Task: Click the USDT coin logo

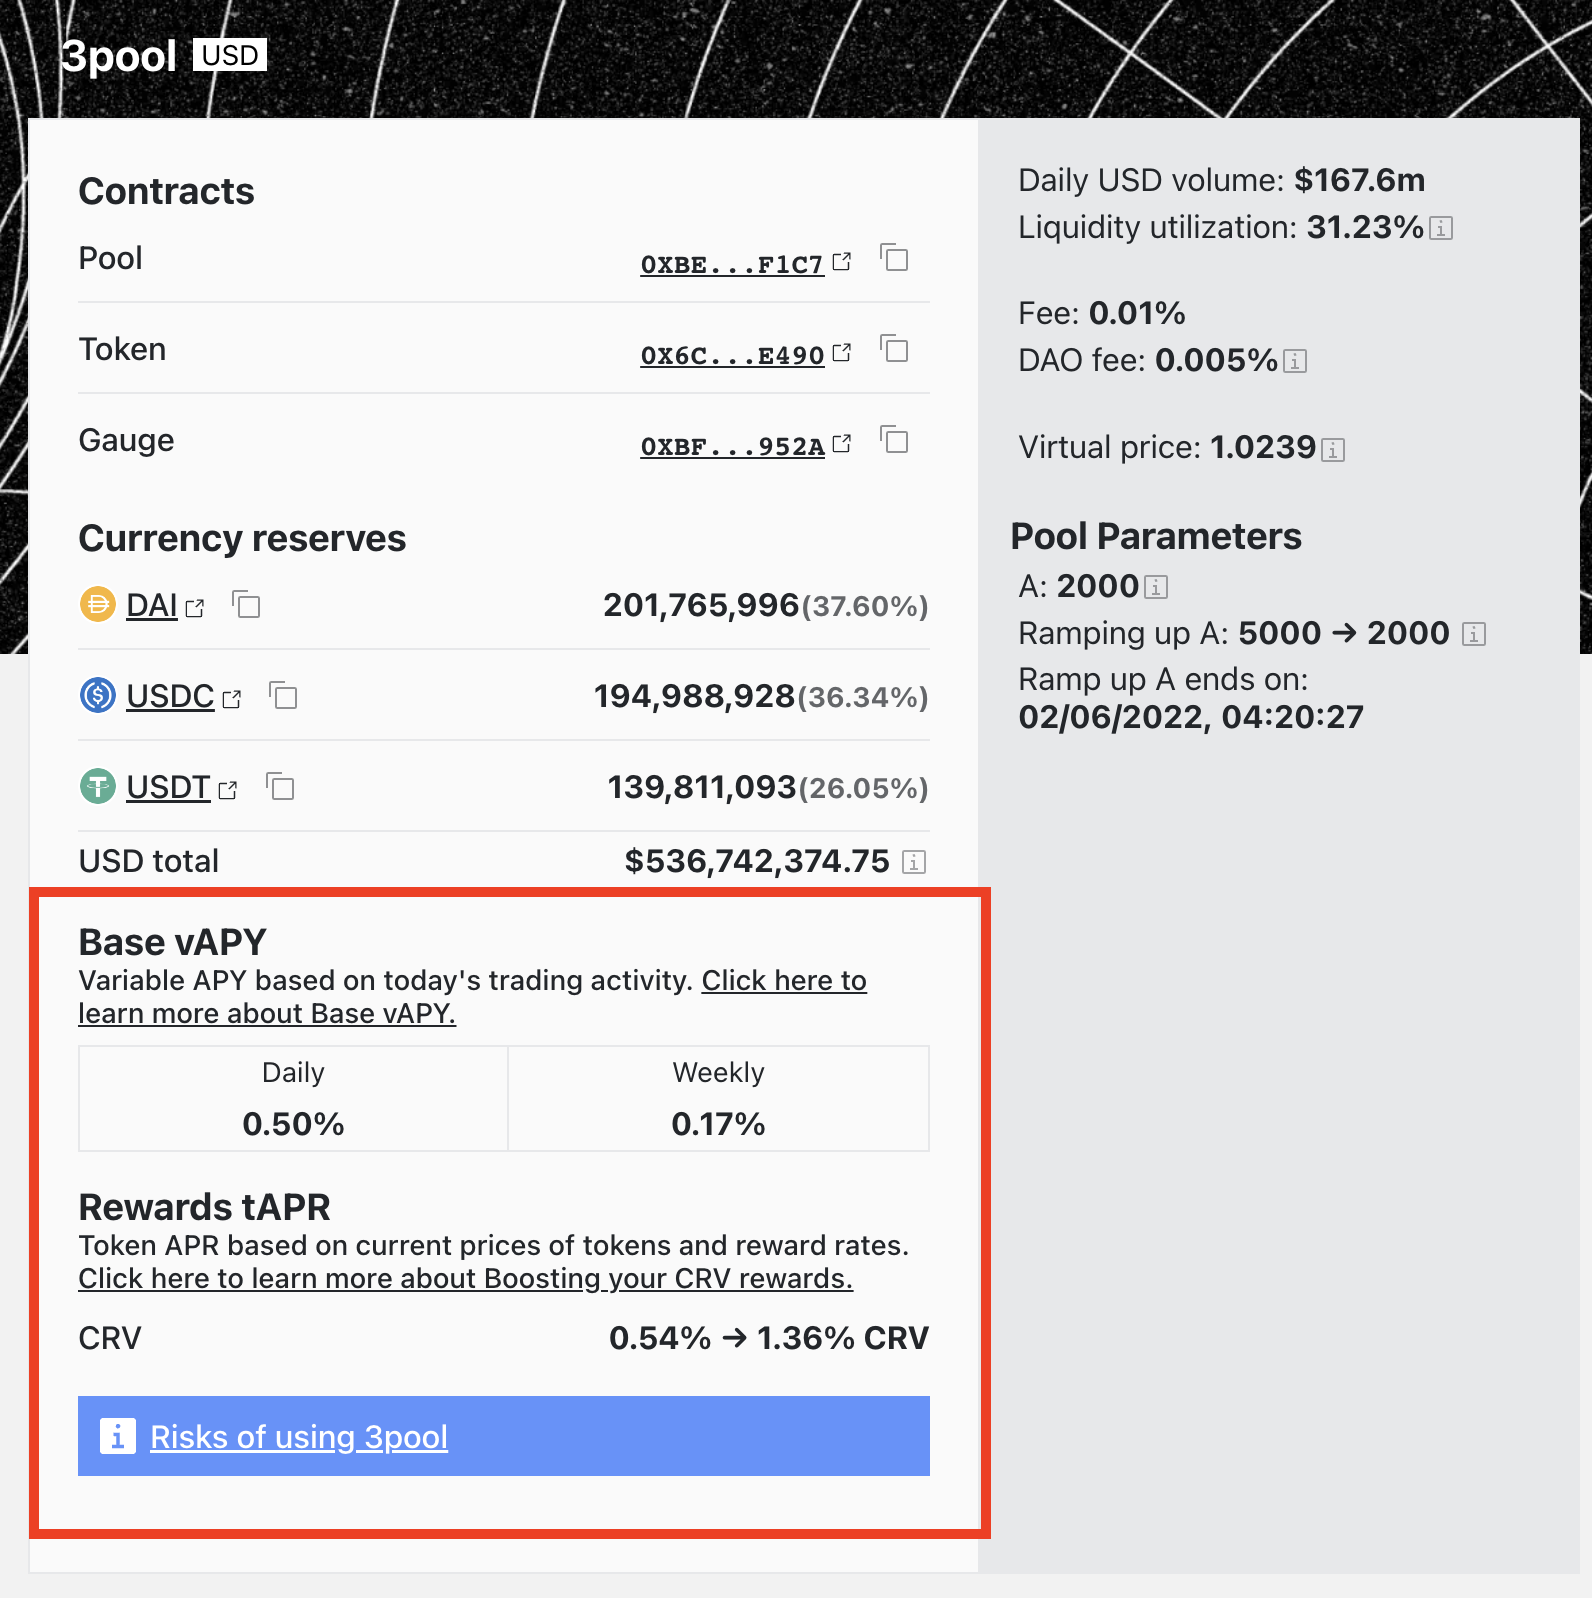Action: point(98,786)
